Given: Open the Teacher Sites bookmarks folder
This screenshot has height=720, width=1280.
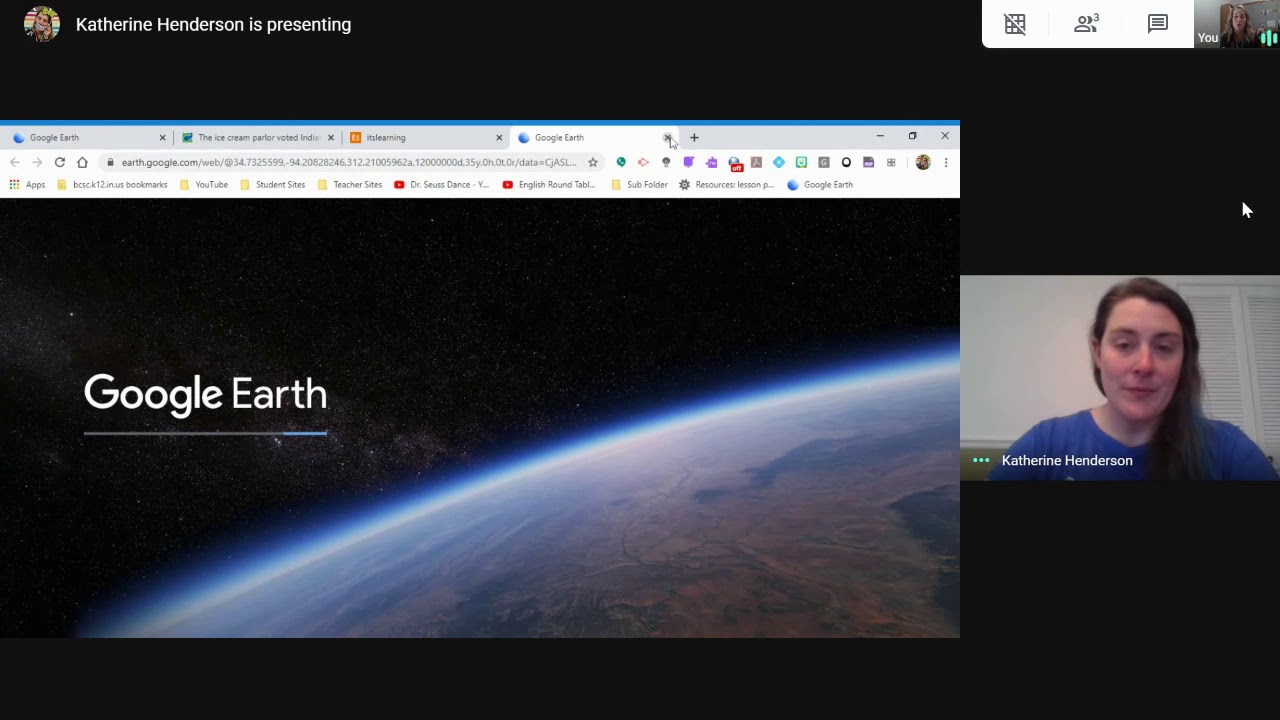Looking at the screenshot, I should point(349,184).
